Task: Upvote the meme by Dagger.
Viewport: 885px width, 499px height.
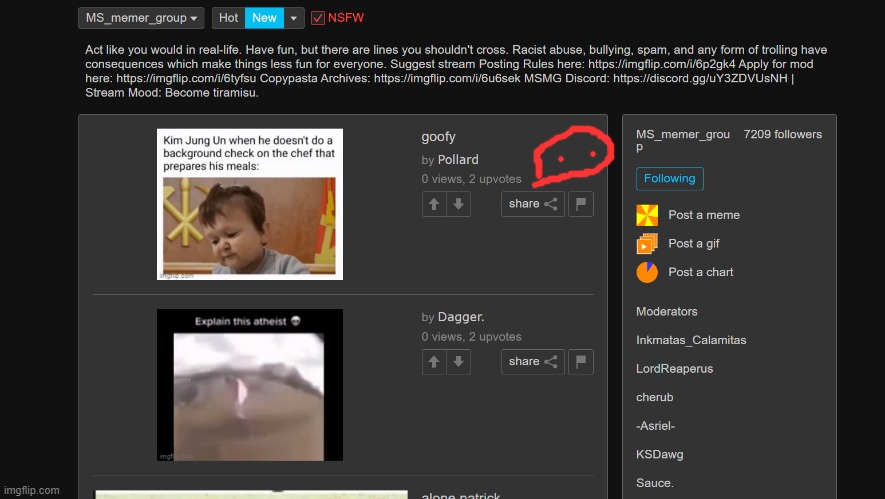Action: 434,362
